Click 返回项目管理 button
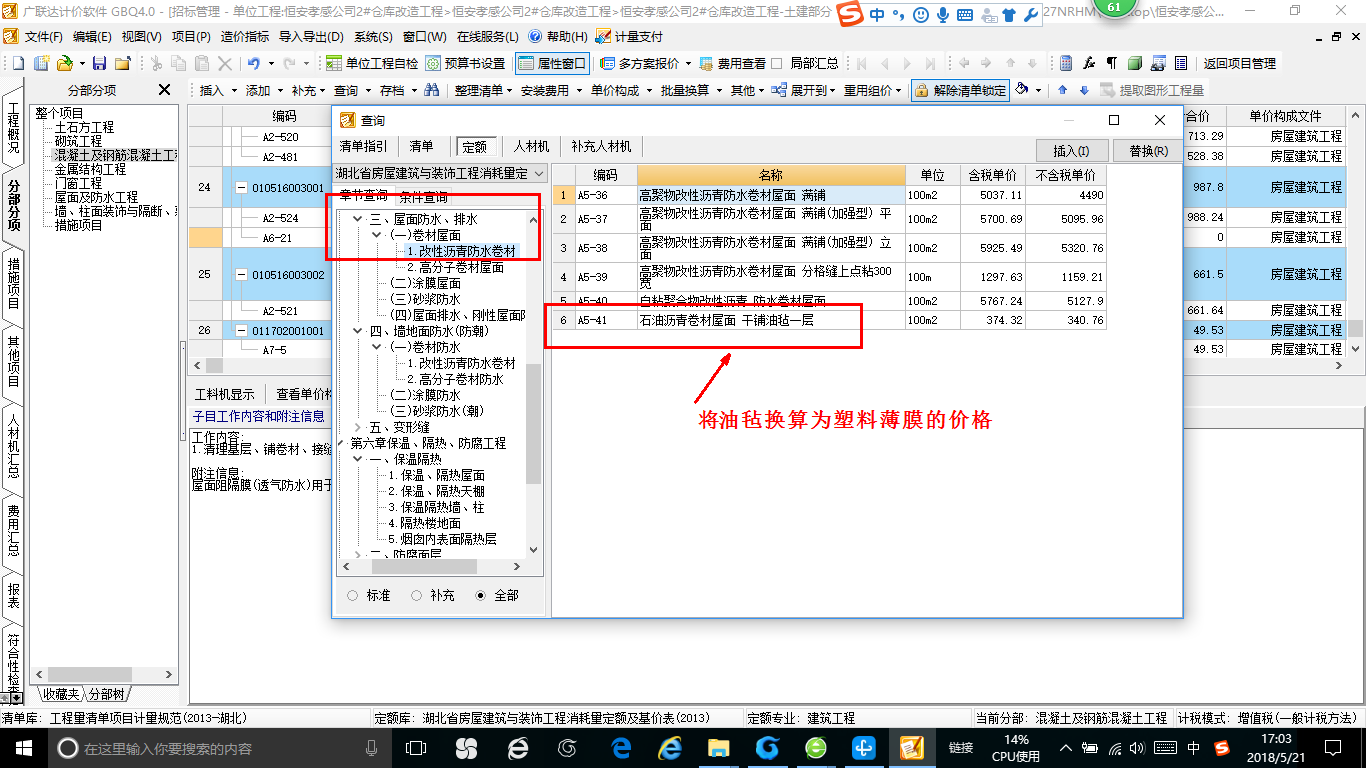The image size is (1366, 768). tap(1239, 63)
